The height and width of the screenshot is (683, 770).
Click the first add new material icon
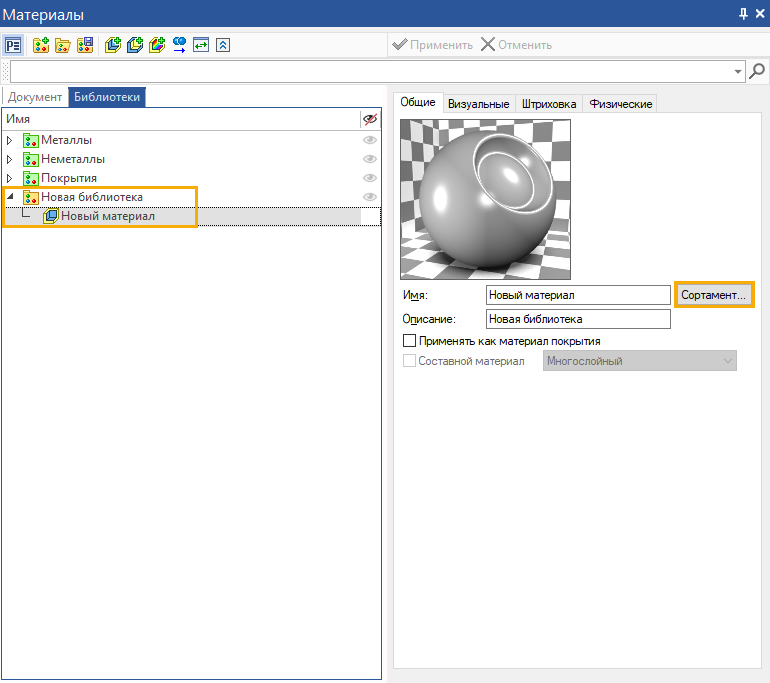tap(113, 45)
